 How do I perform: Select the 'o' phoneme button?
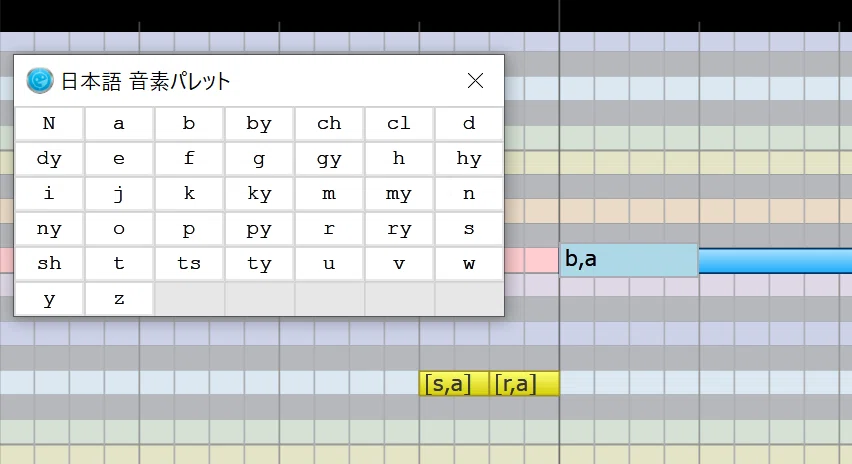coord(119,229)
